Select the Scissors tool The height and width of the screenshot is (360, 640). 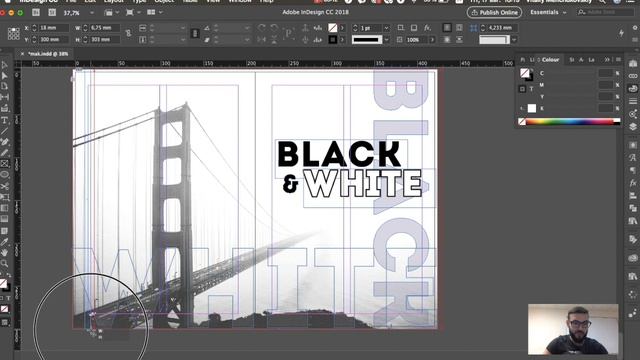4,187
